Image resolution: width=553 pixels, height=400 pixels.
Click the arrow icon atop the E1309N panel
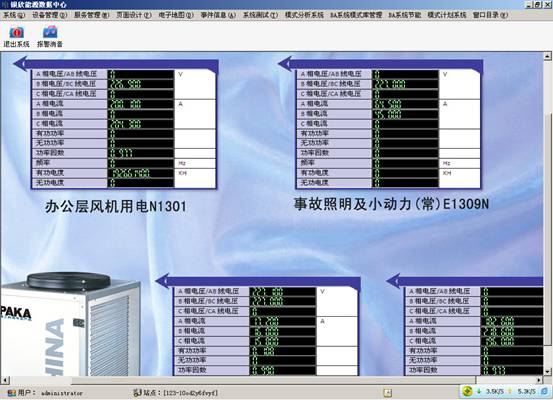(x=285, y=64)
